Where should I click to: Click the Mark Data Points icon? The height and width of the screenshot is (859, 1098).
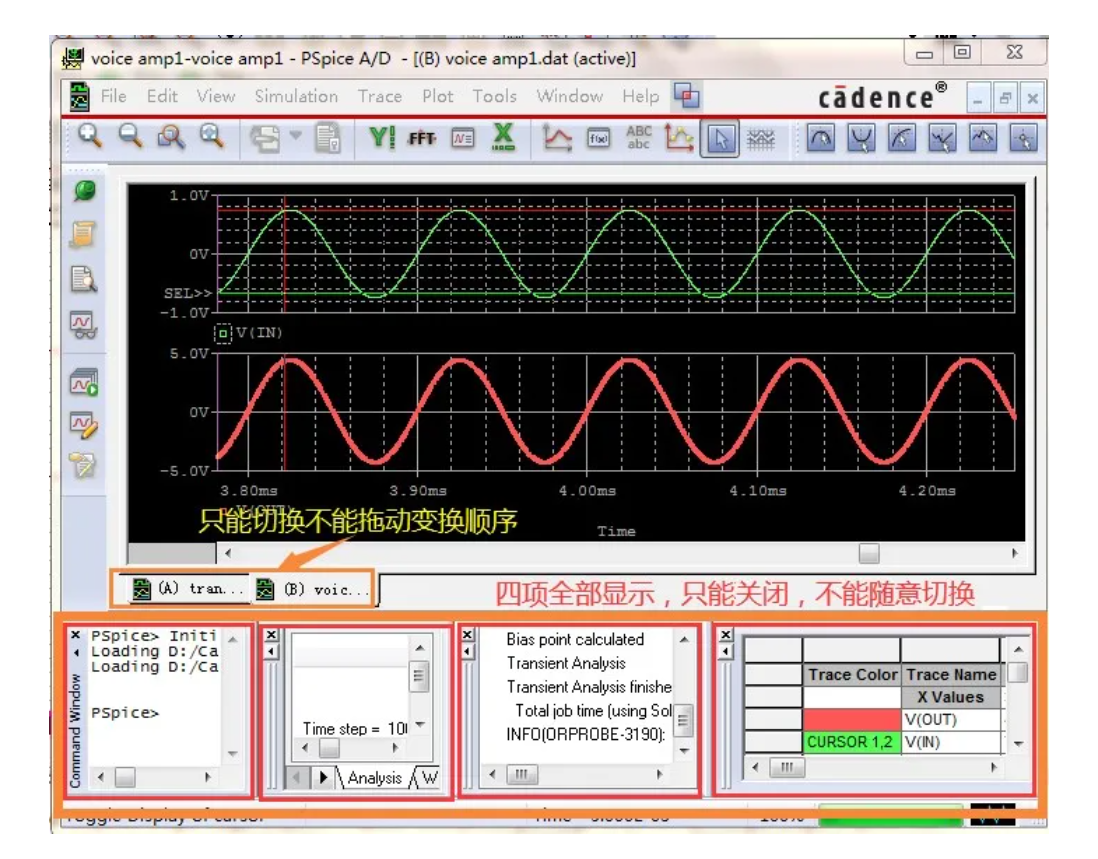pos(679,137)
